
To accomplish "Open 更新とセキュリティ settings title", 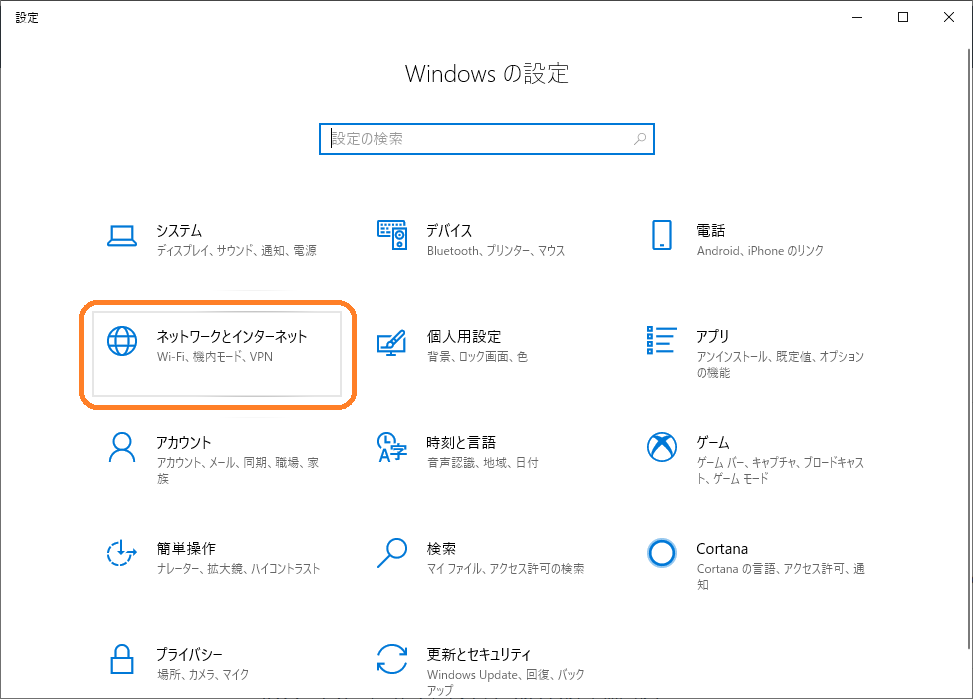I will tap(479, 654).
